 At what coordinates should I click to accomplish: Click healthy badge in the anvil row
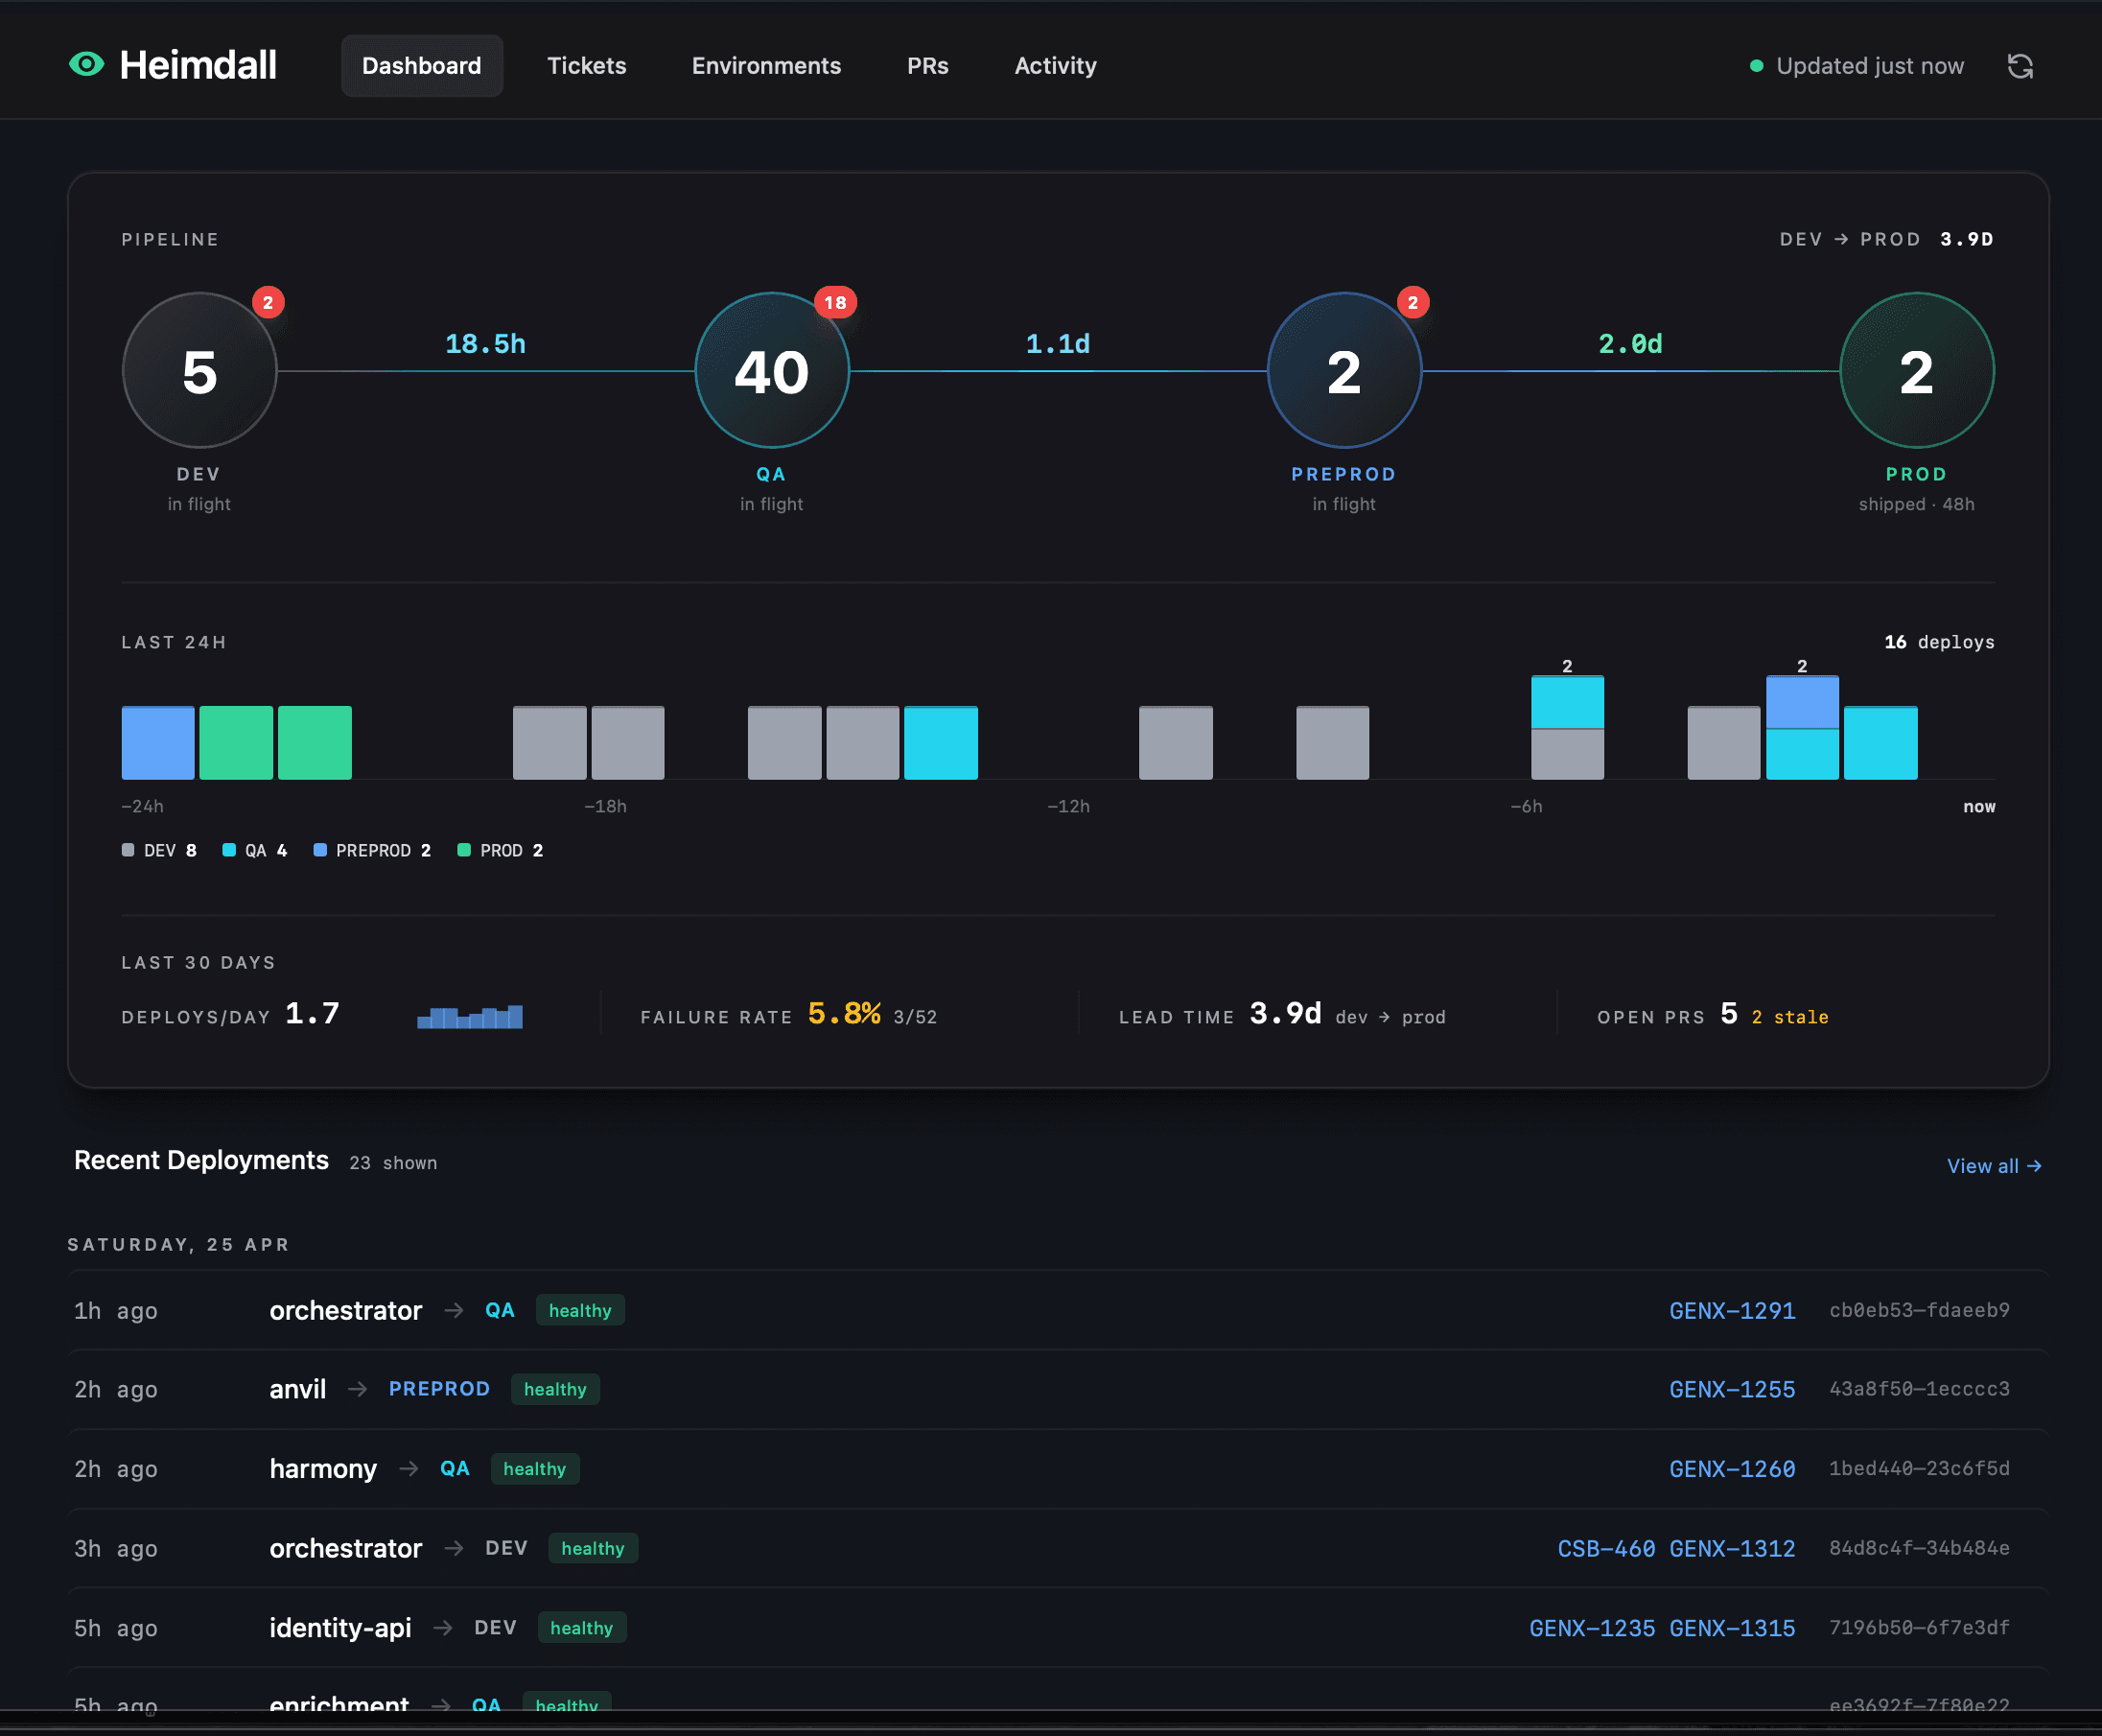click(x=555, y=1389)
